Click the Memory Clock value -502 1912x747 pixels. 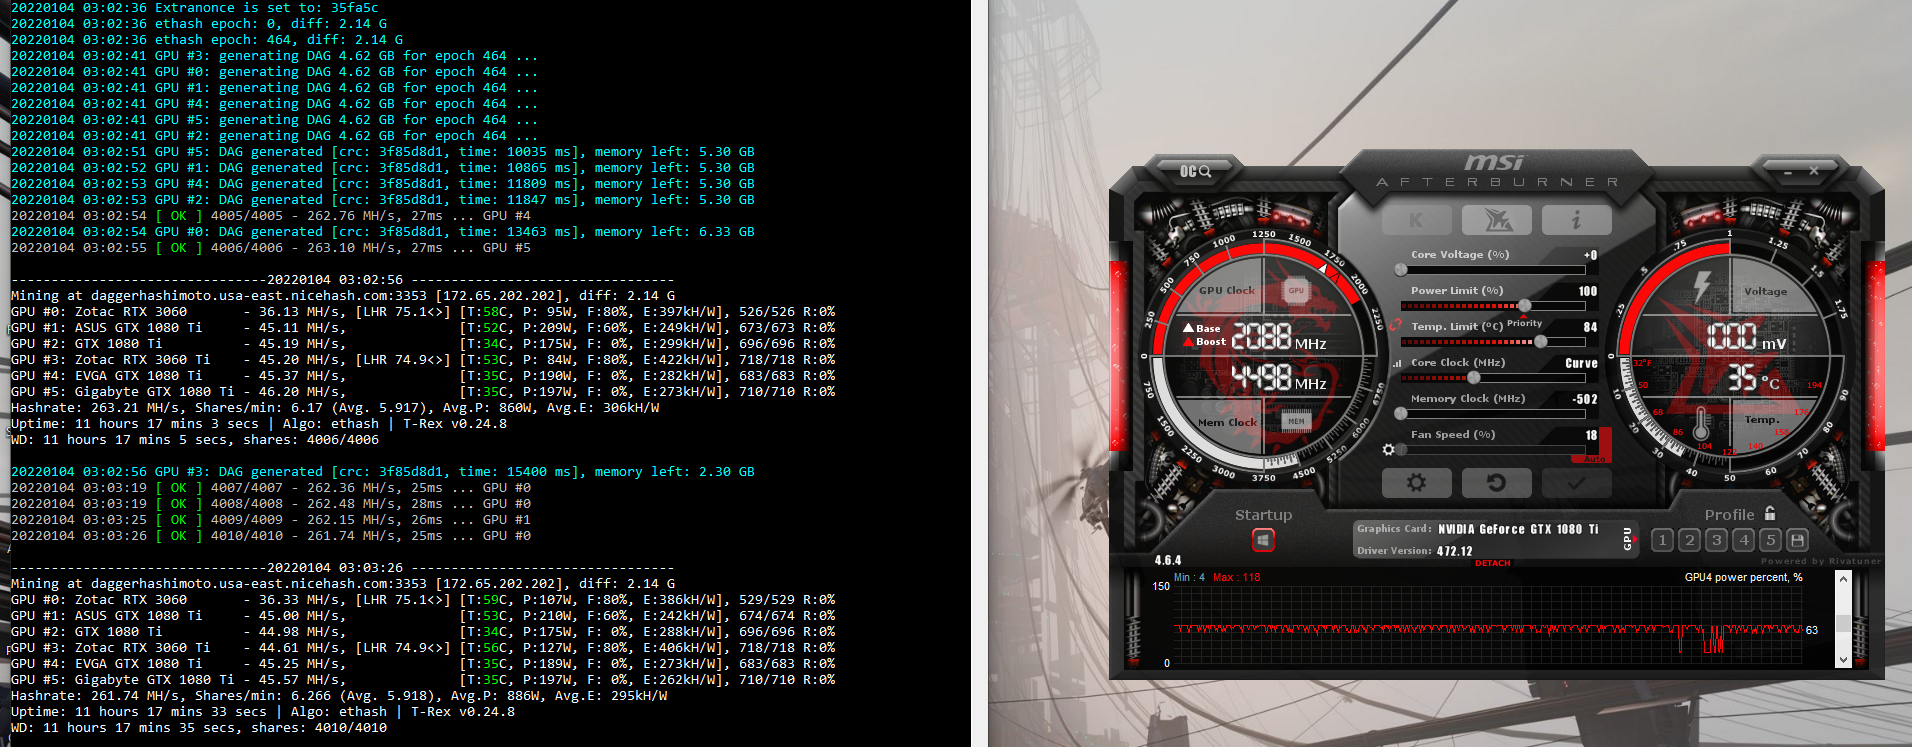click(x=1585, y=399)
